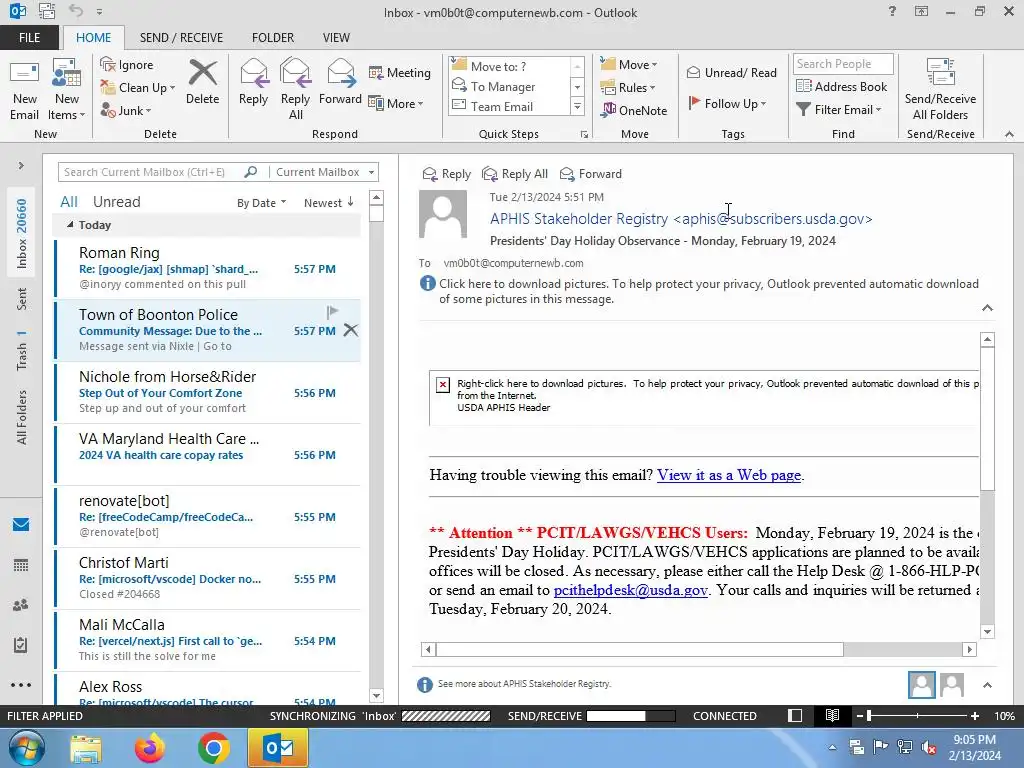Open Firefox from the taskbar

(x=149, y=748)
